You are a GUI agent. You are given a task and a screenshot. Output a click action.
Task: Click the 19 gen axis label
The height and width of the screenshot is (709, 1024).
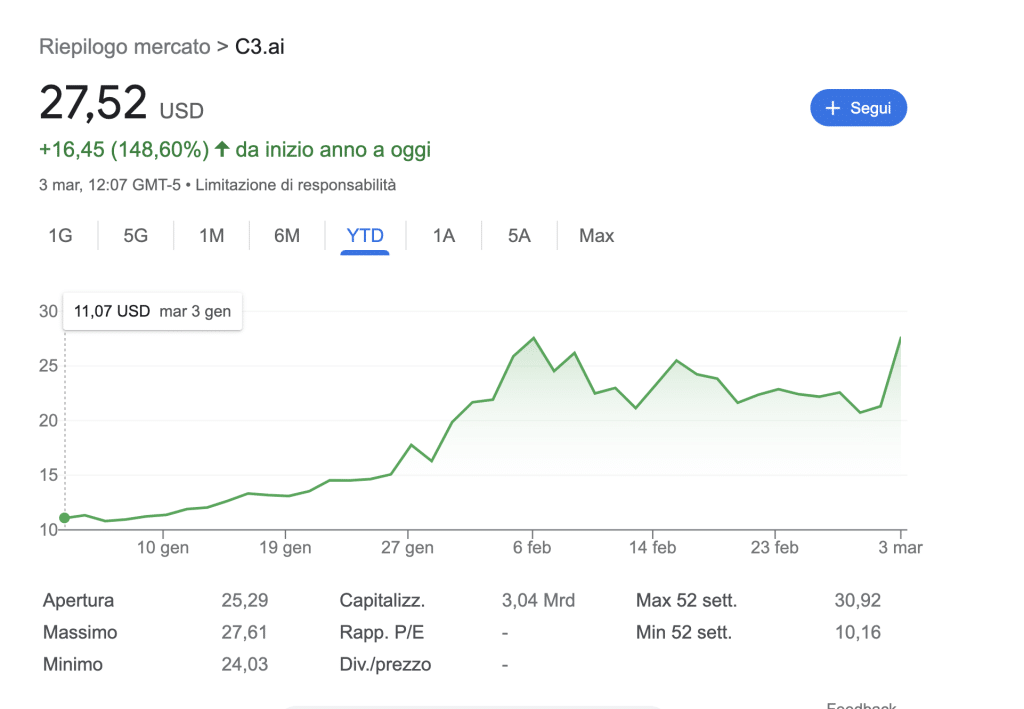tap(285, 548)
